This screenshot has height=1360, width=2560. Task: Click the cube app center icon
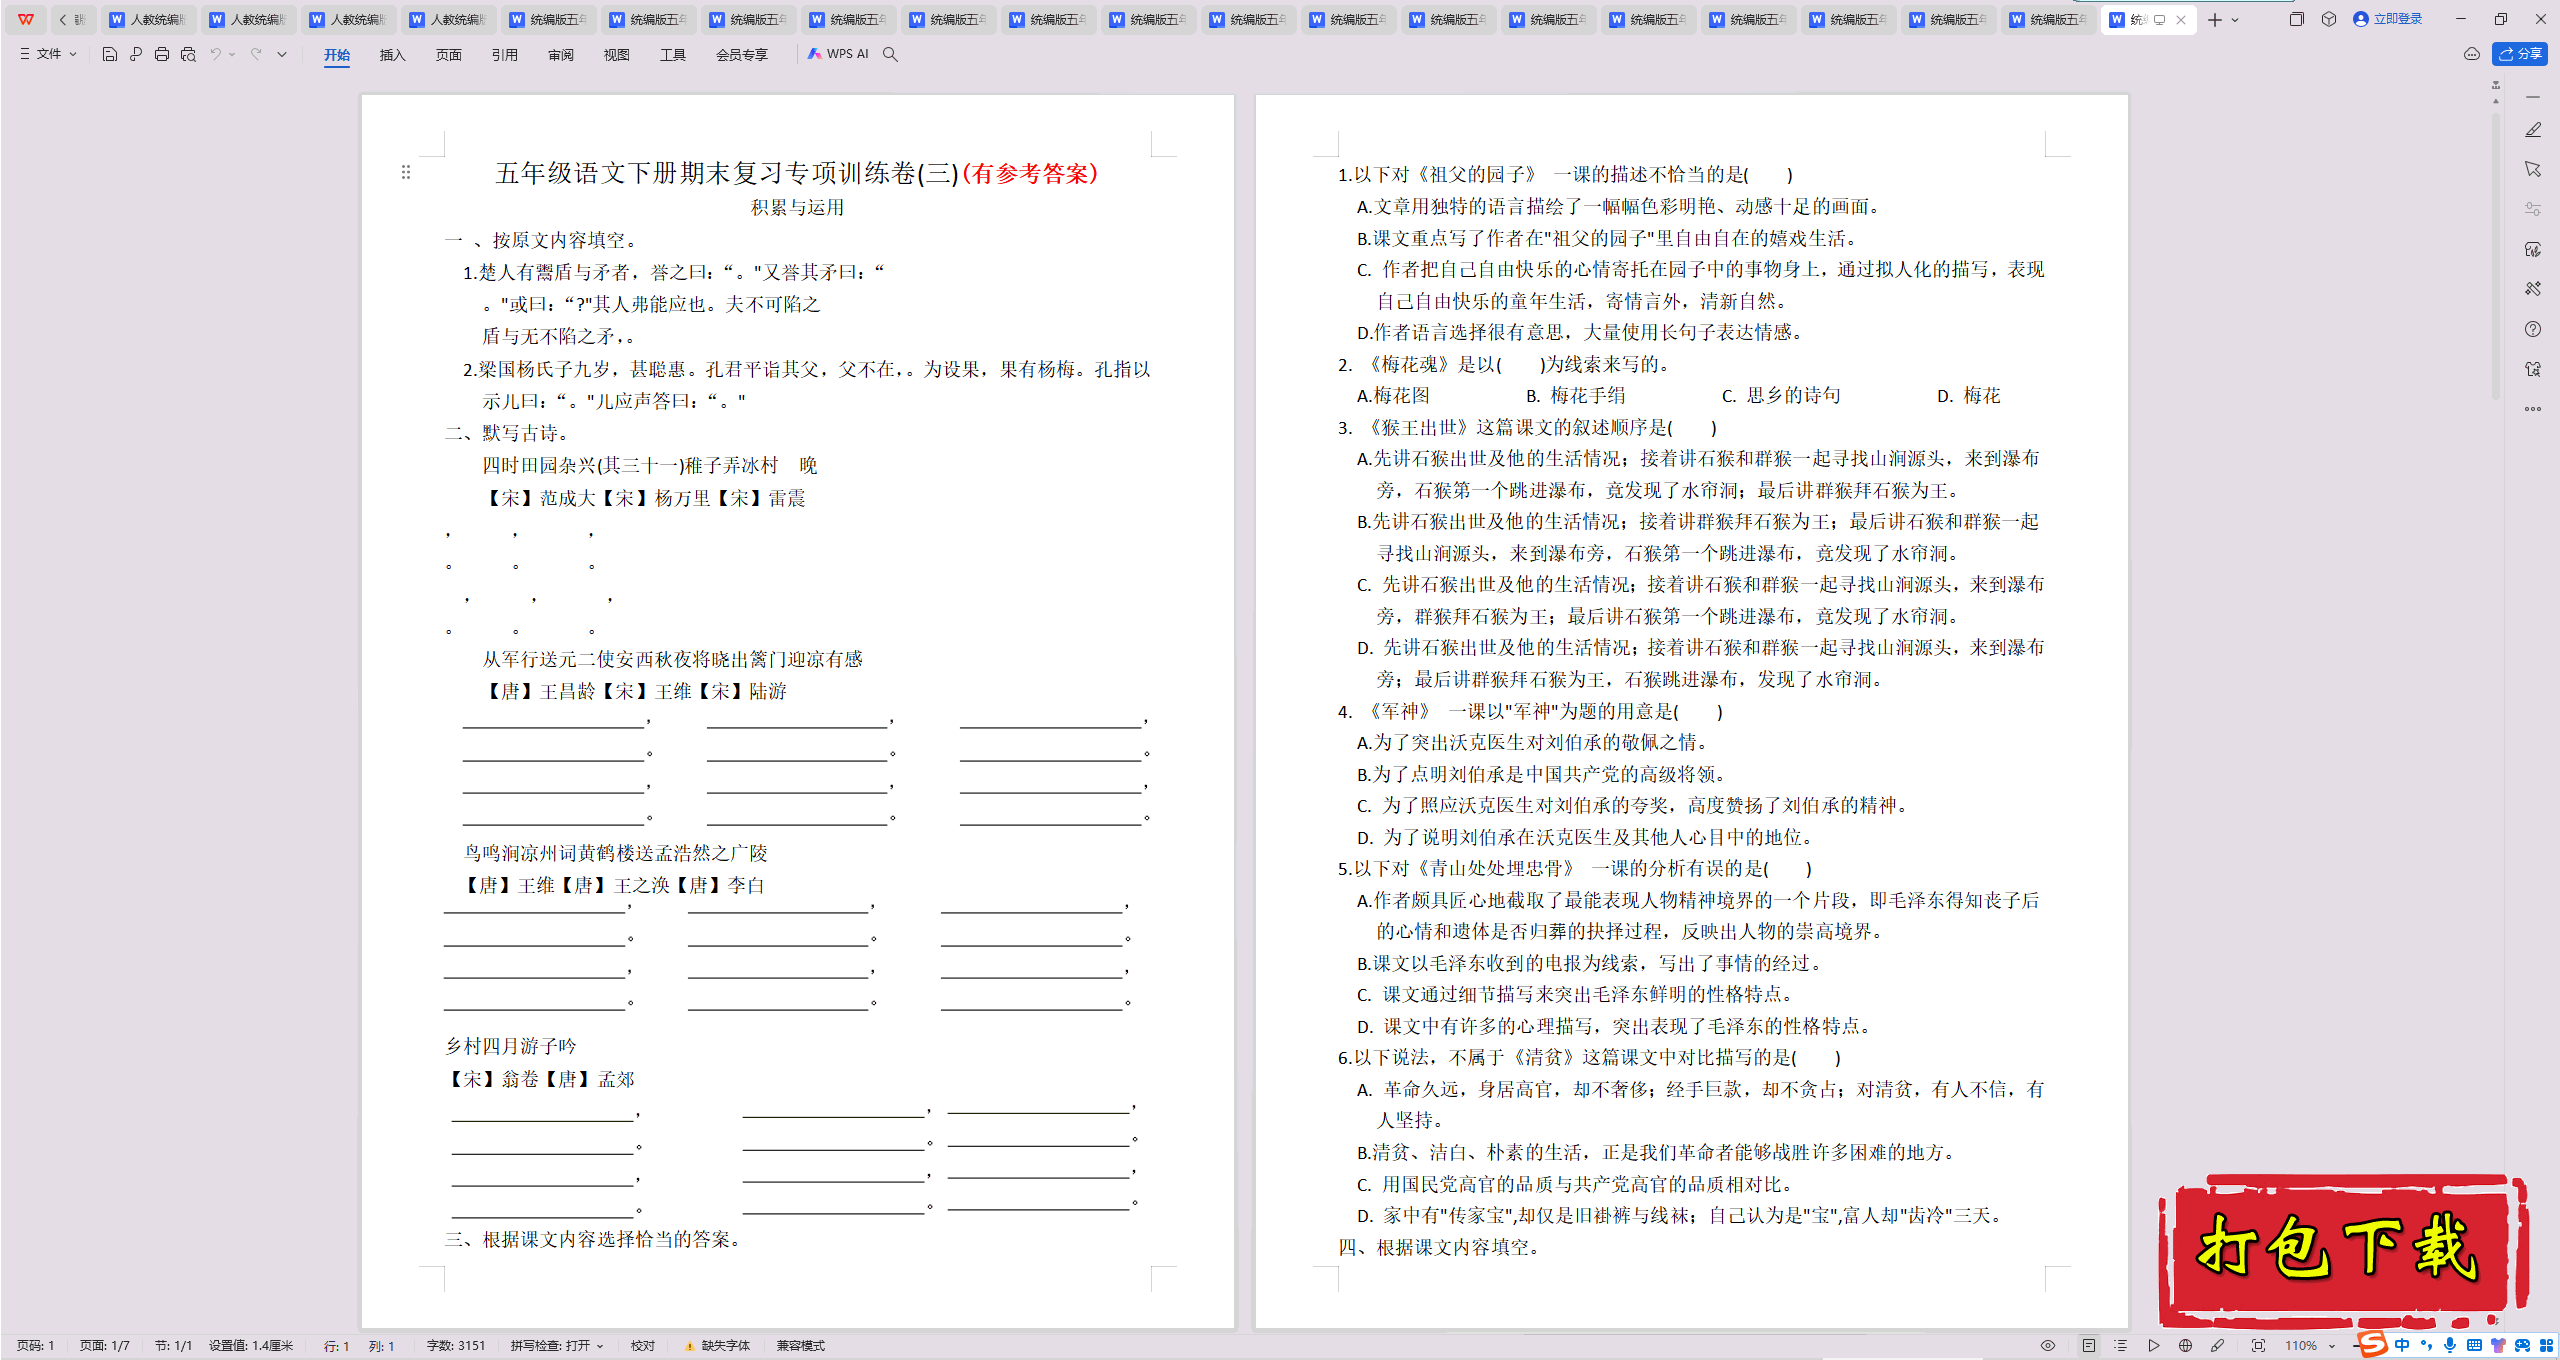tap(2329, 19)
